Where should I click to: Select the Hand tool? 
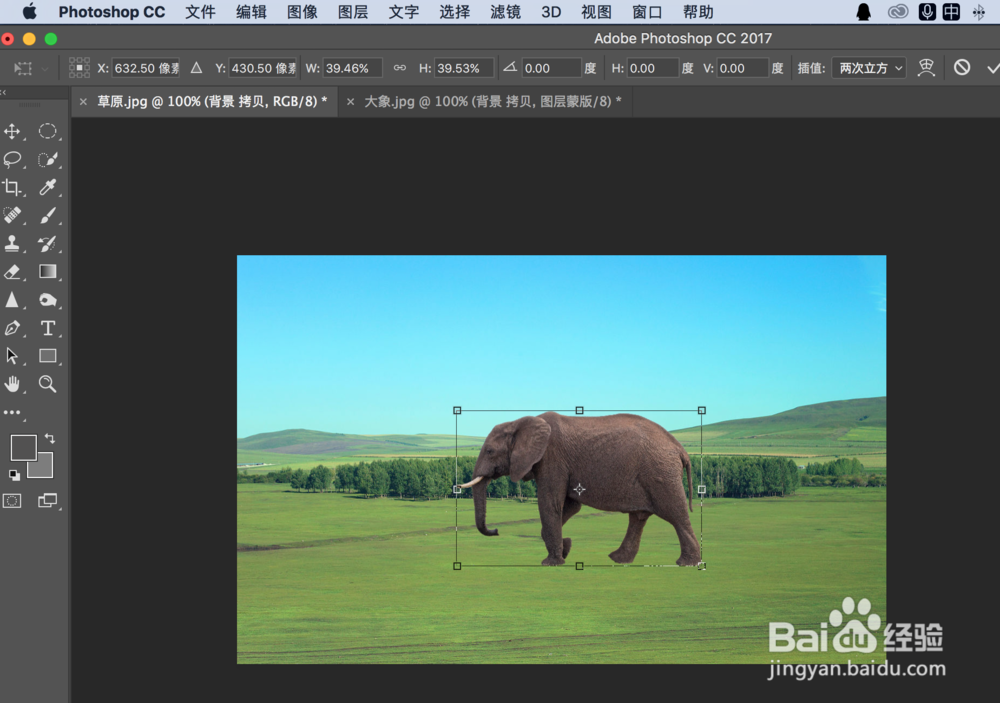click(12, 384)
